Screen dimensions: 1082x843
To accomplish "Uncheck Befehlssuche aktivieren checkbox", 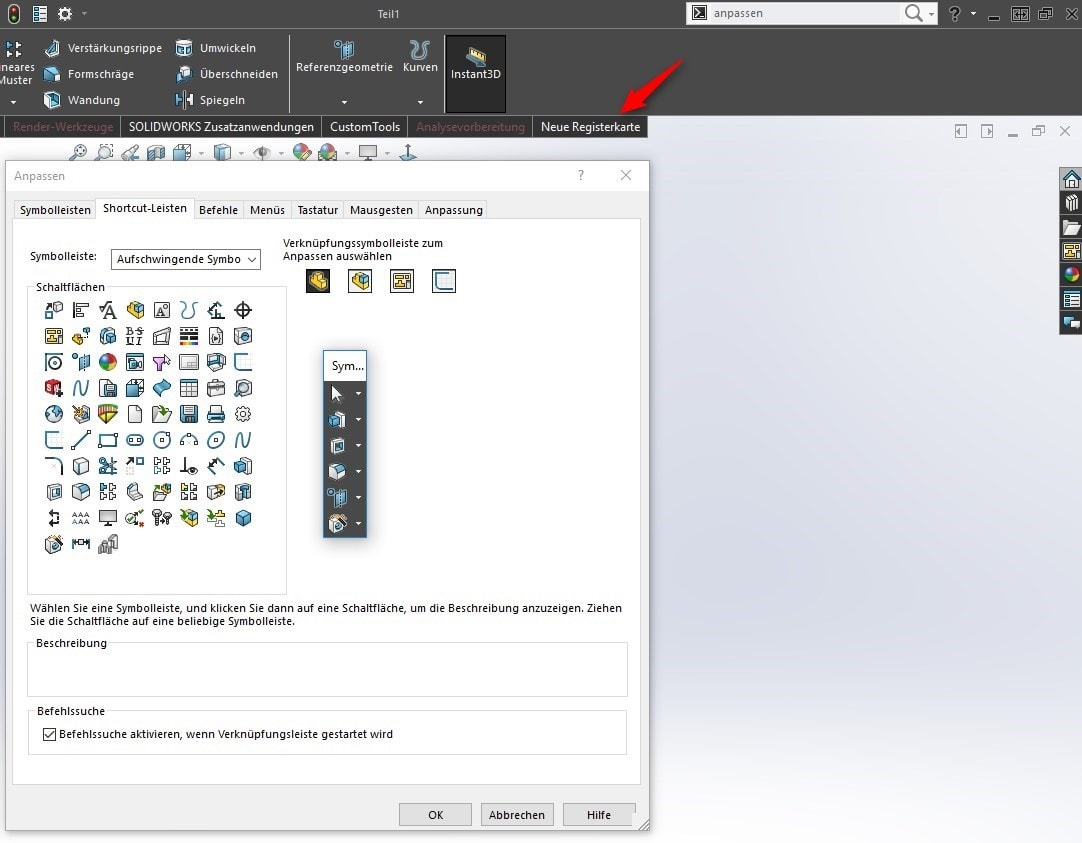I will 49,734.
